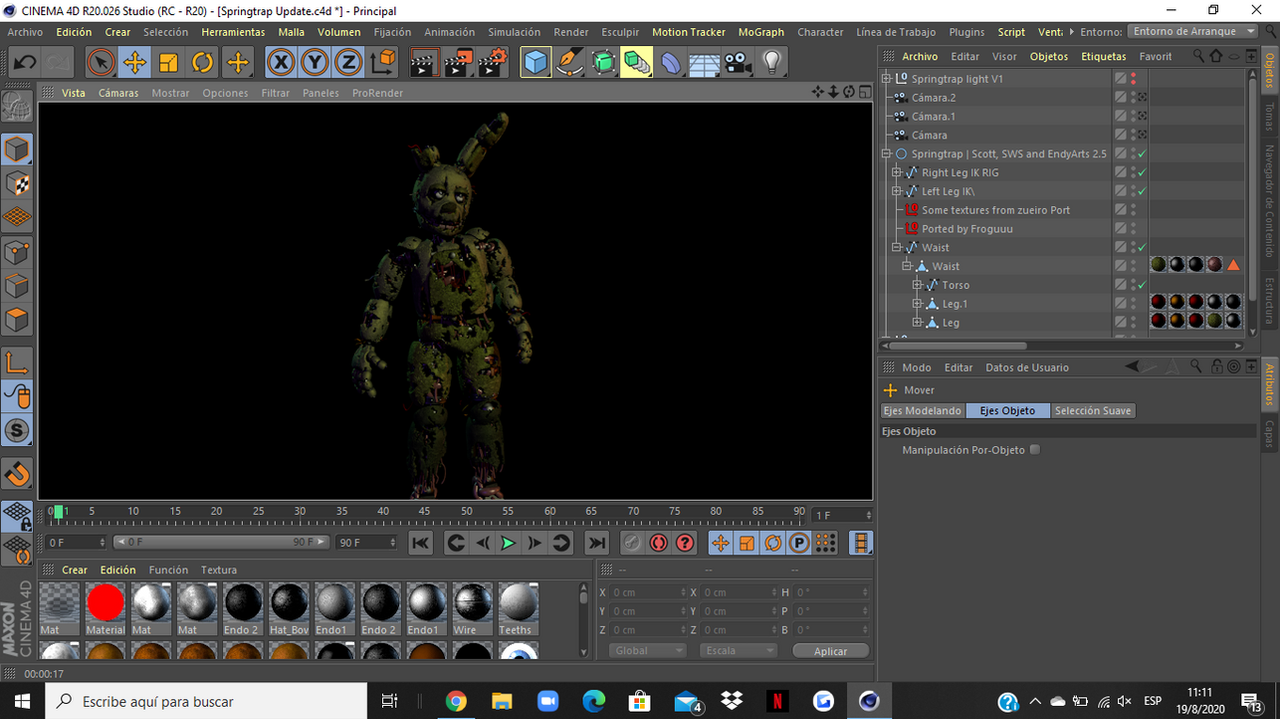
Task: Add a Cube primitive object
Action: (536, 63)
